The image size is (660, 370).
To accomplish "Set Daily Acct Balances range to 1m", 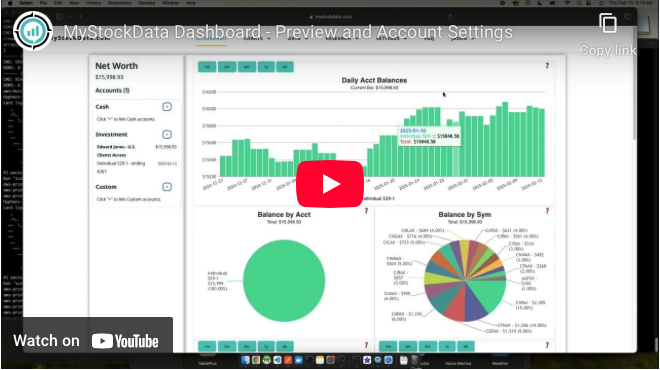I will [x=207, y=67].
